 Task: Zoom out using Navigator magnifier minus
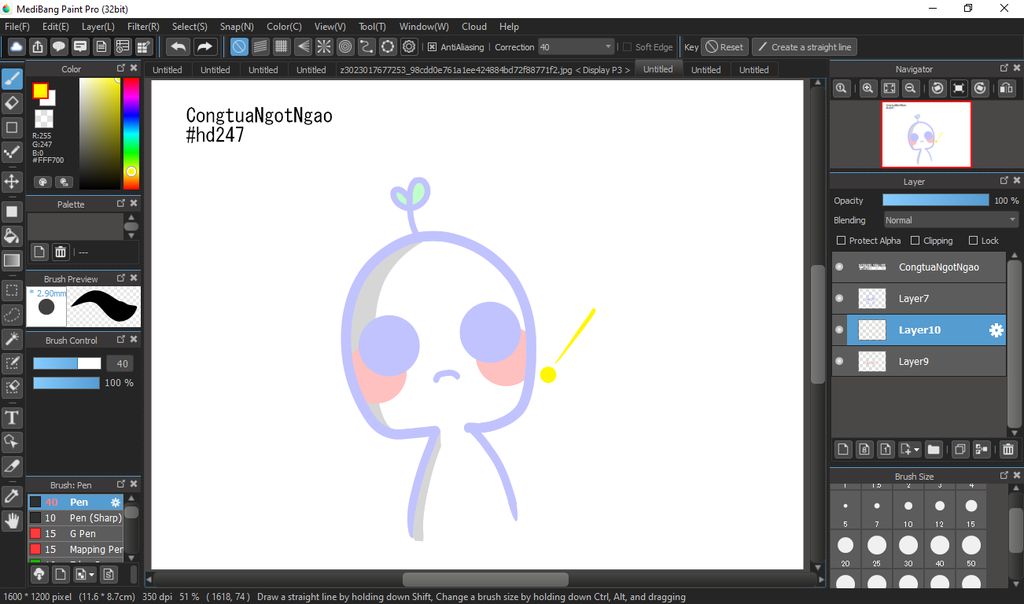click(910, 88)
